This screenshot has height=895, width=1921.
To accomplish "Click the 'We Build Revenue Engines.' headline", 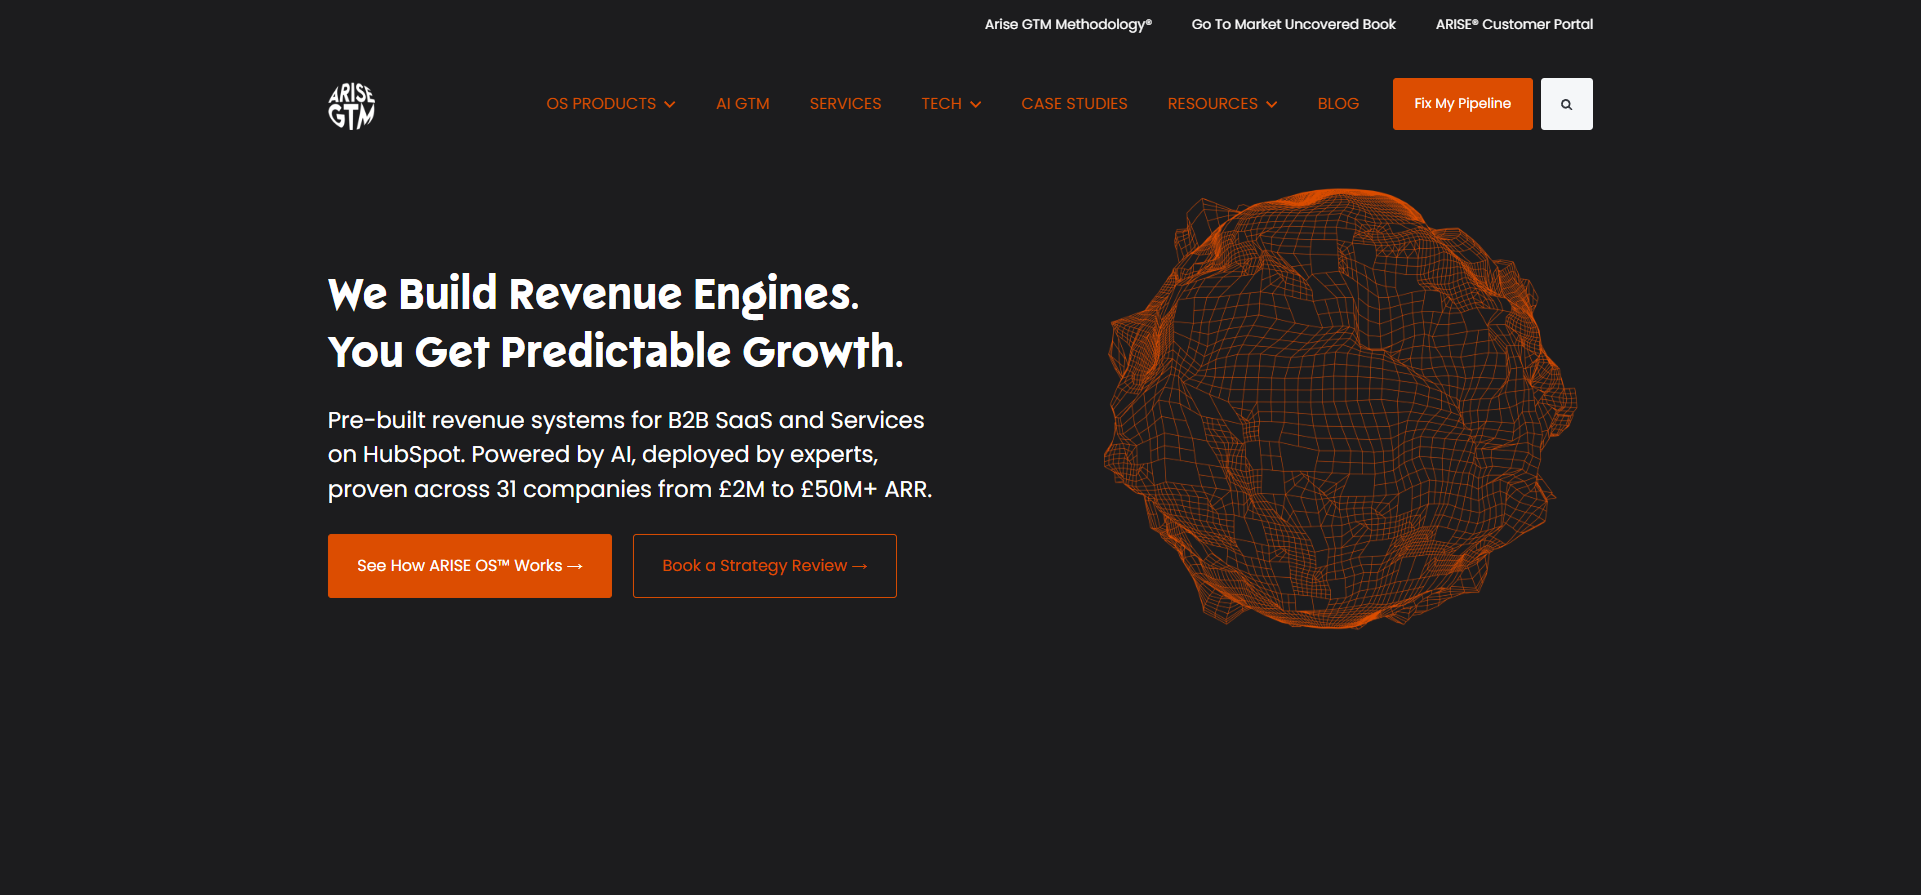I will coord(593,294).
